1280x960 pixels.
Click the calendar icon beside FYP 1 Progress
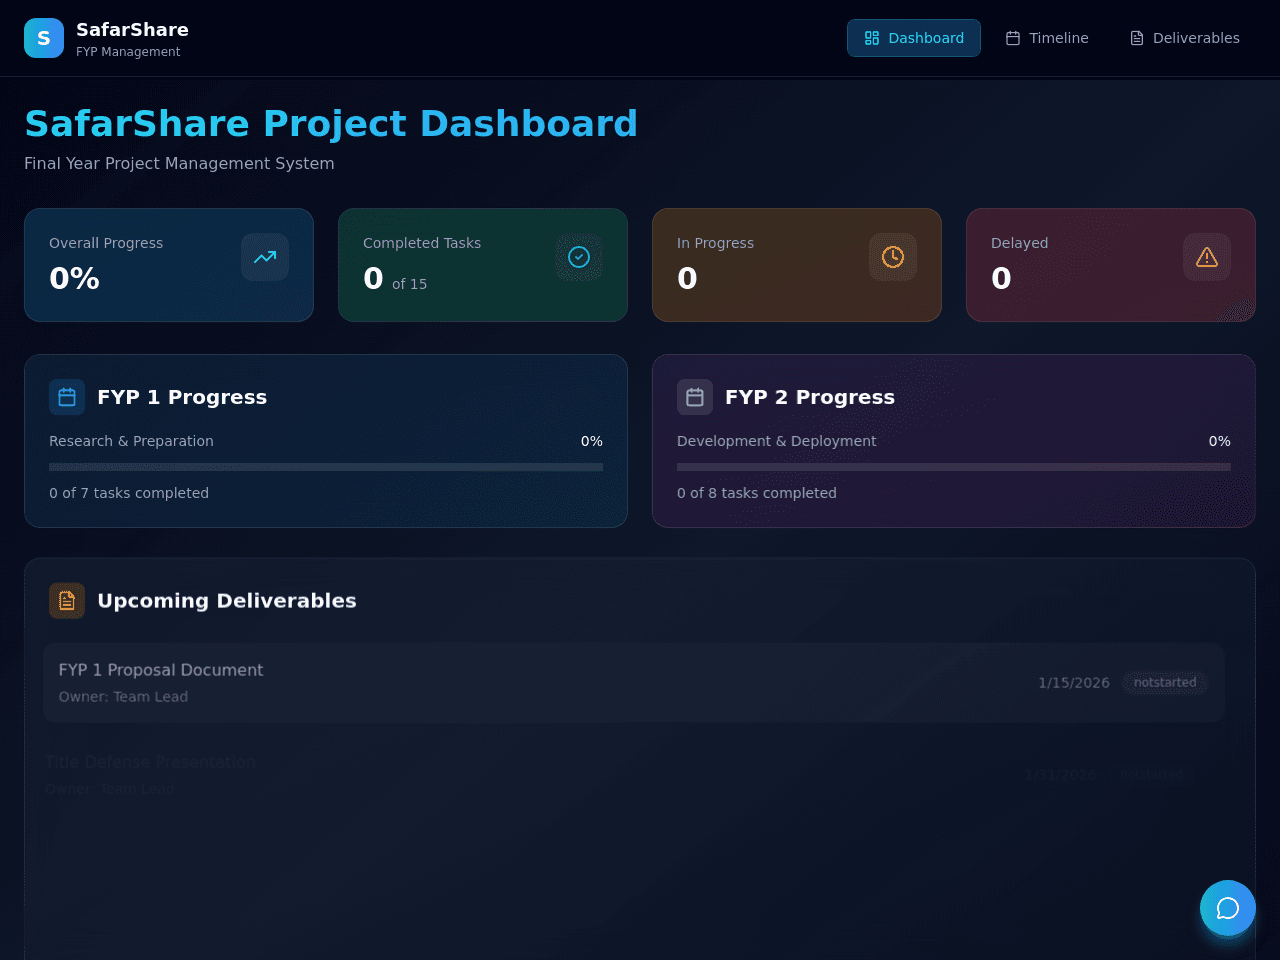coord(67,397)
